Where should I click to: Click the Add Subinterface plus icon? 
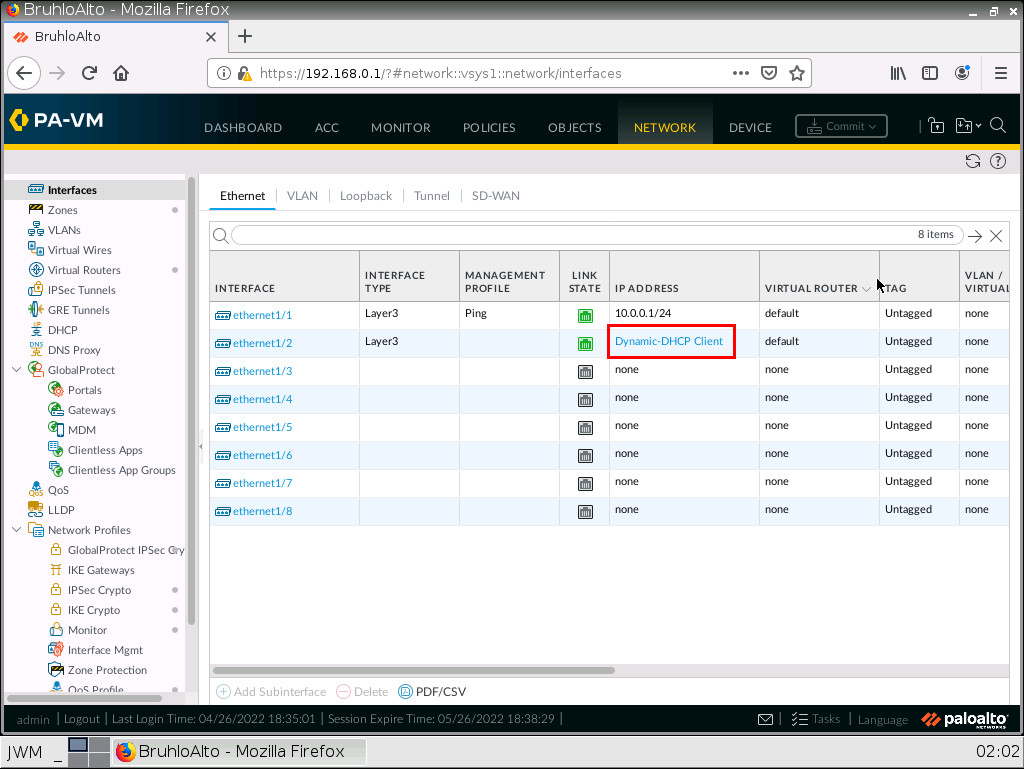pyautogui.click(x=221, y=691)
